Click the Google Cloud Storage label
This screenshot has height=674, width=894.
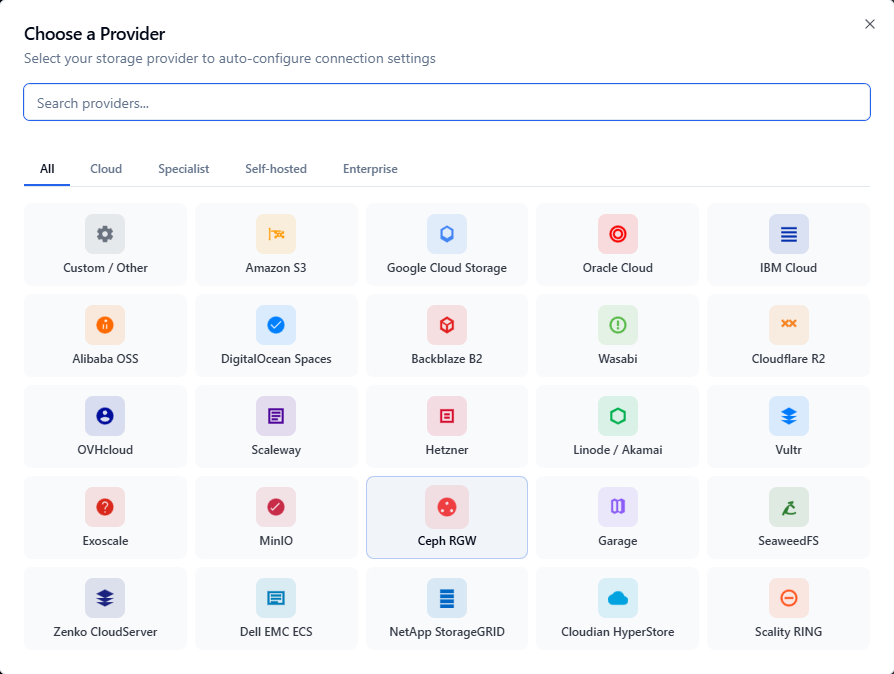pos(447,268)
